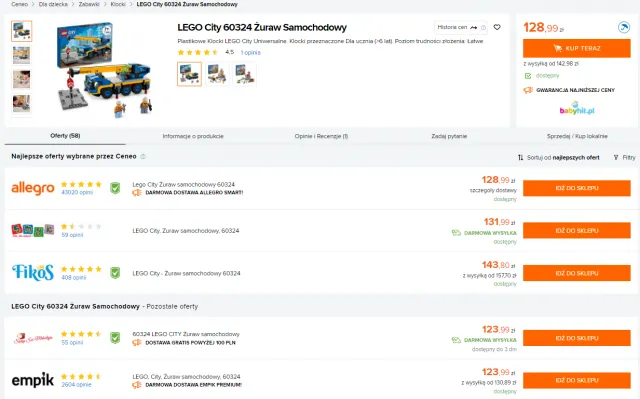The image size is (640, 399).
Task: Click the green trust shield for Fikos
Action: 115,273
